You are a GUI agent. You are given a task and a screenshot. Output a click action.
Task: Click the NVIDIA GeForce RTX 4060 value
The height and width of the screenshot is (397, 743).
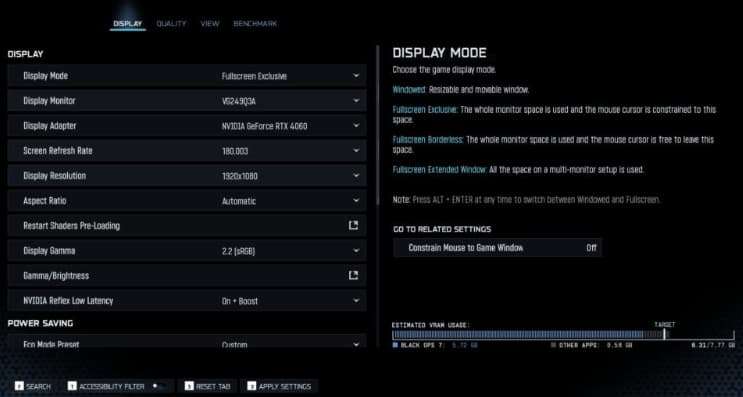(264, 126)
